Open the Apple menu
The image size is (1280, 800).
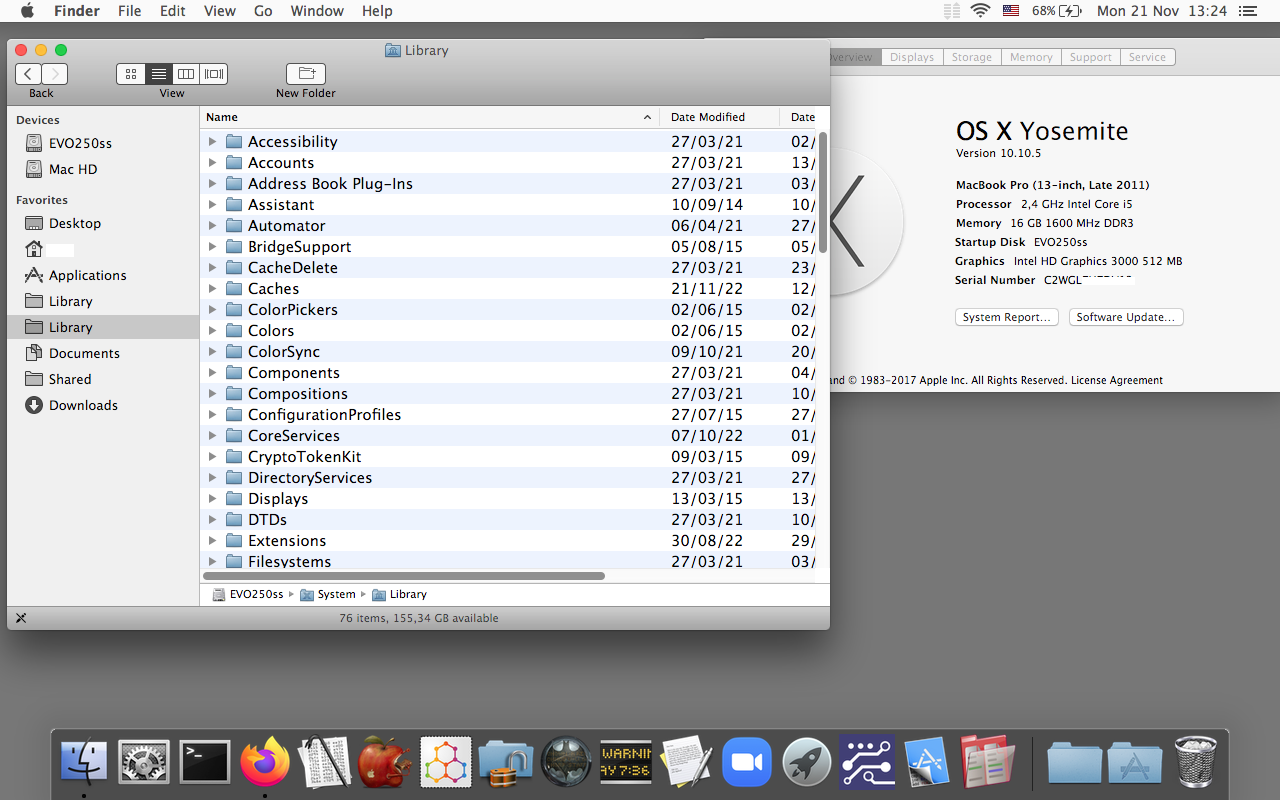pos(27,11)
